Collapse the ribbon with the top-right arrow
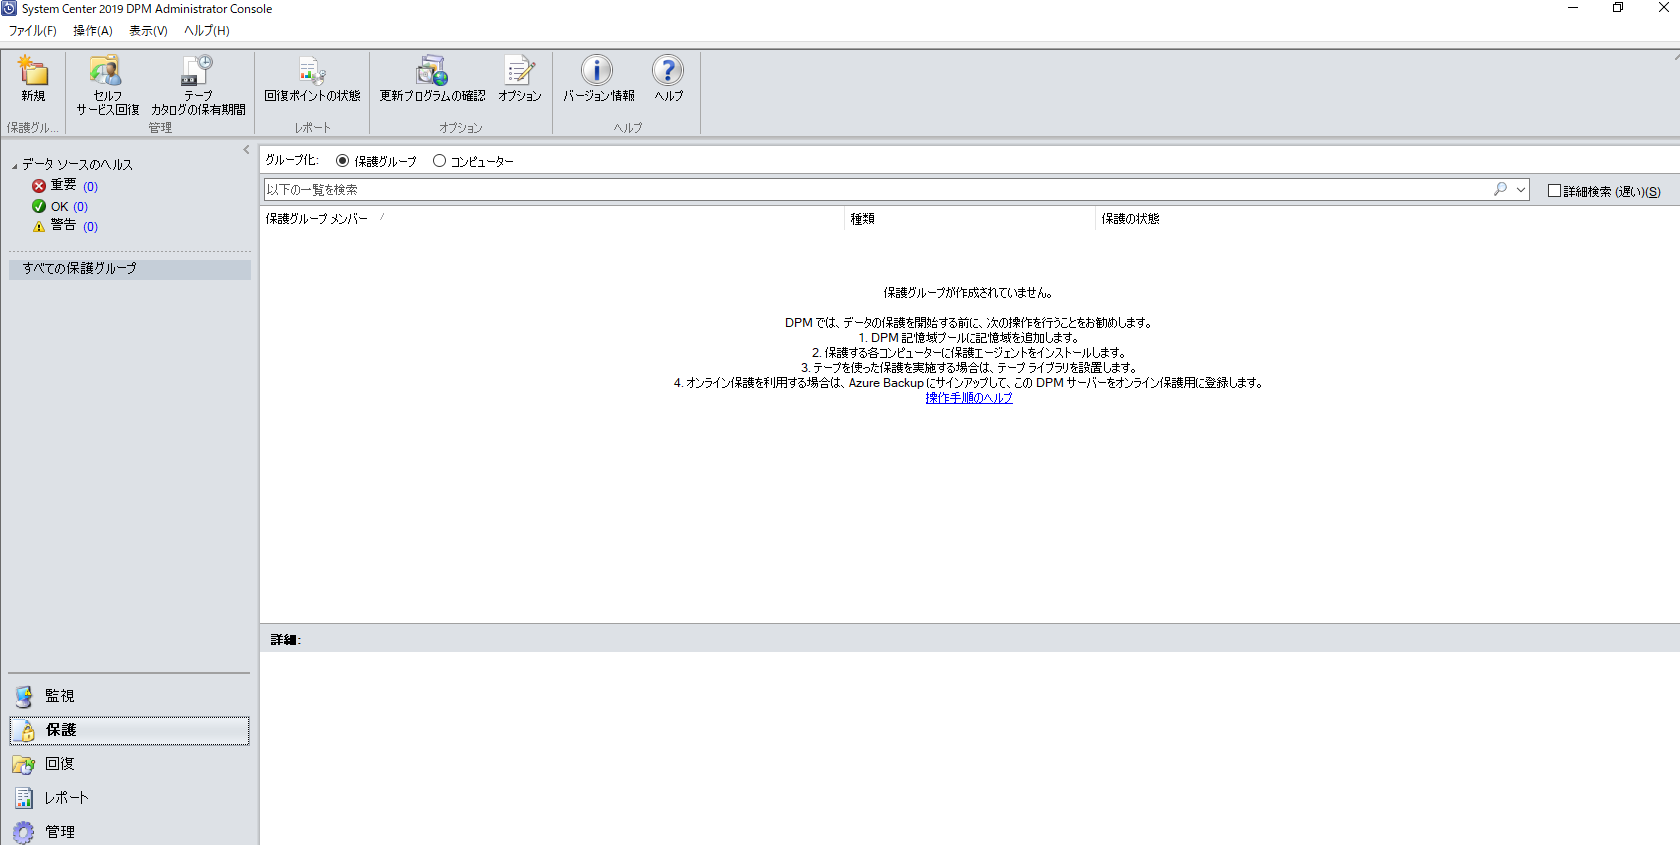 (x=1676, y=57)
